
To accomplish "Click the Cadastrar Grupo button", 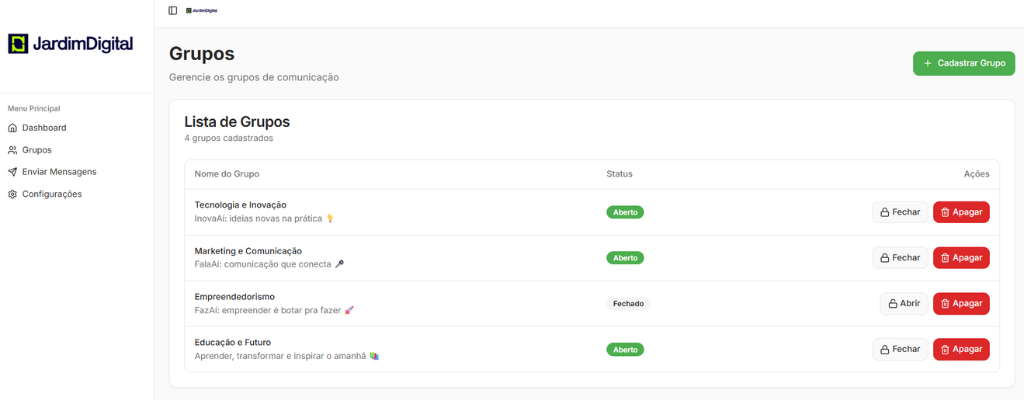I will [x=963, y=63].
